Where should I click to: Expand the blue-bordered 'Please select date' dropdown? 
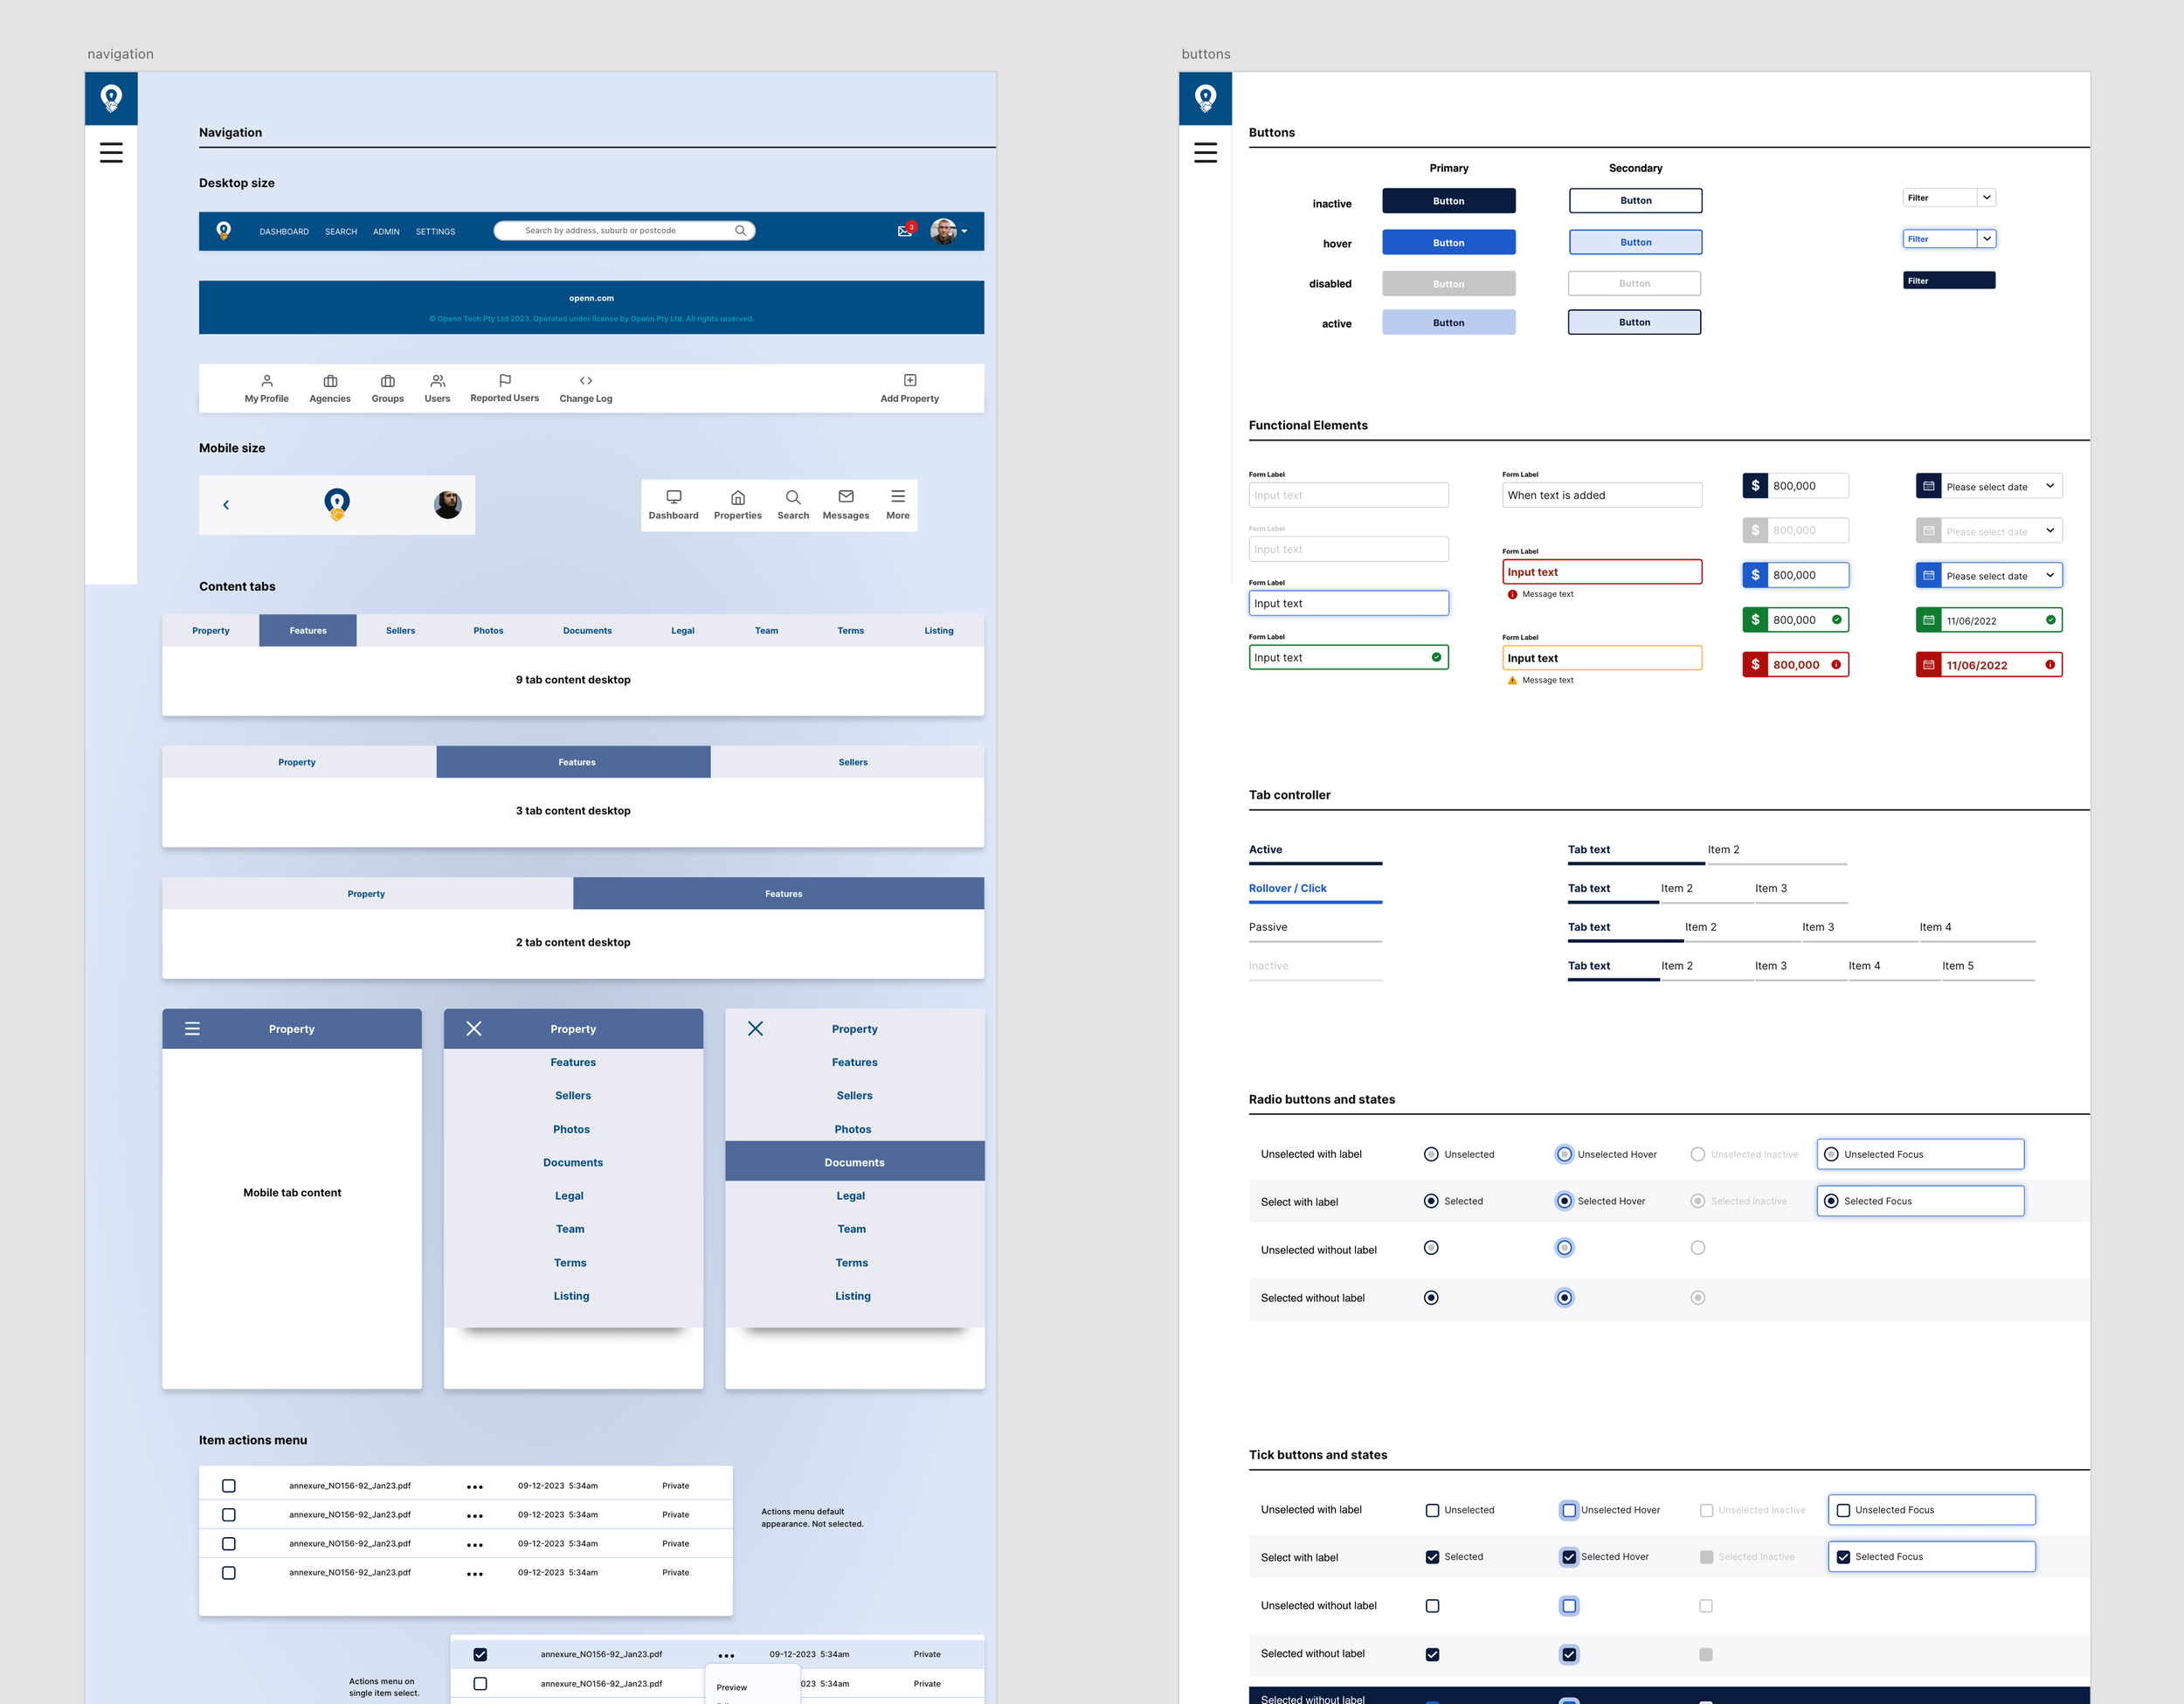tap(2050, 575)
